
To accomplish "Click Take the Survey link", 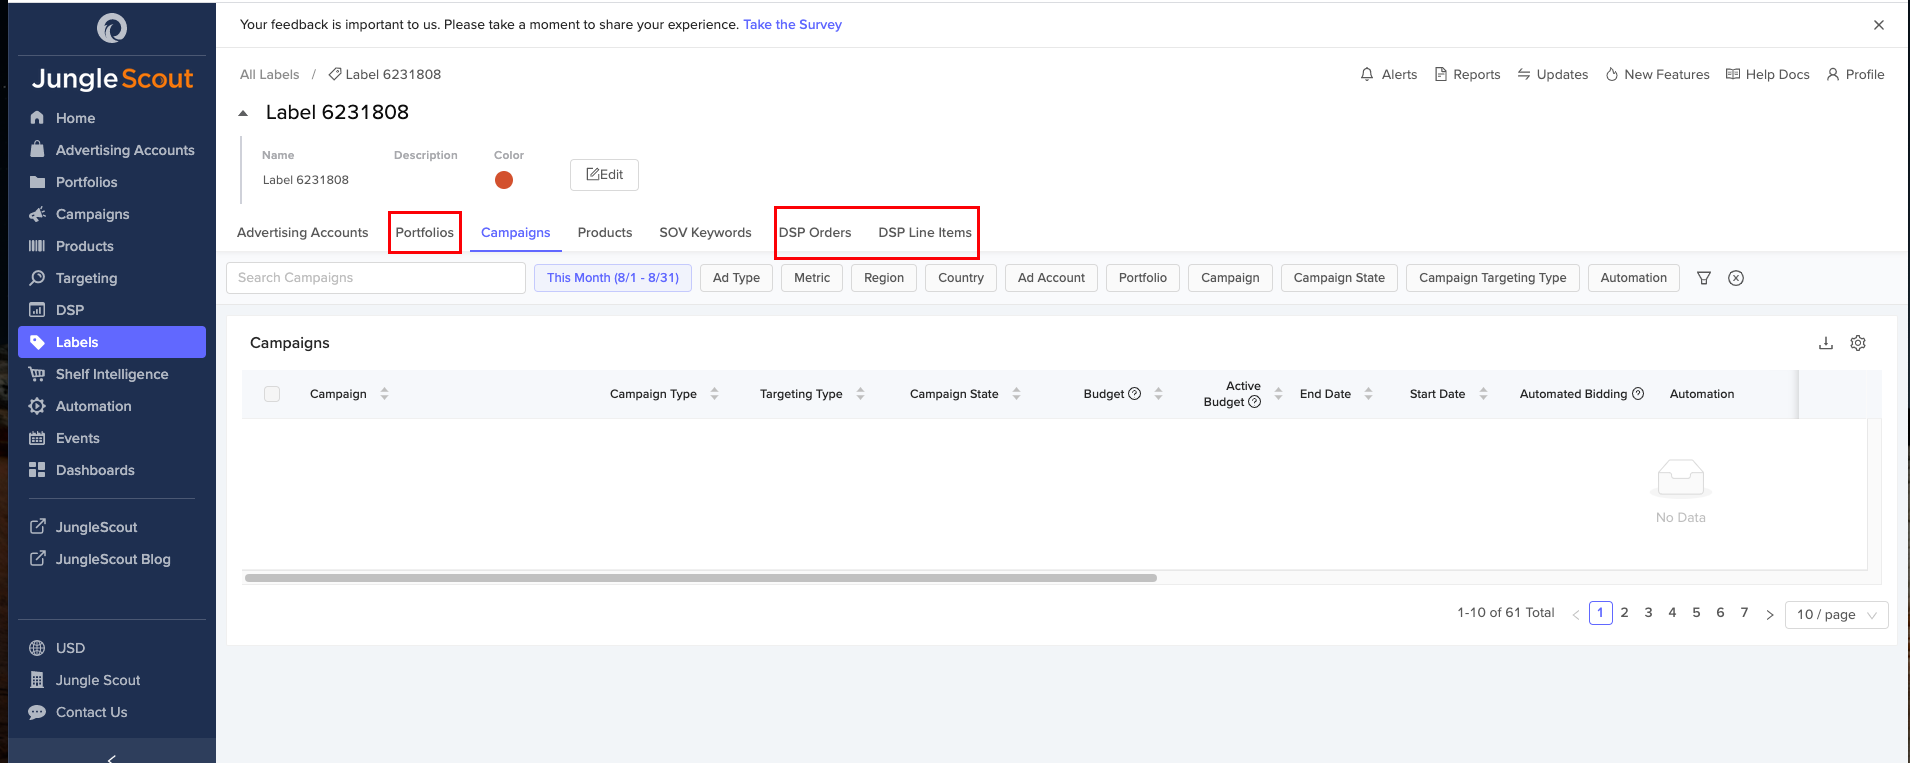I will coord(792,25).
